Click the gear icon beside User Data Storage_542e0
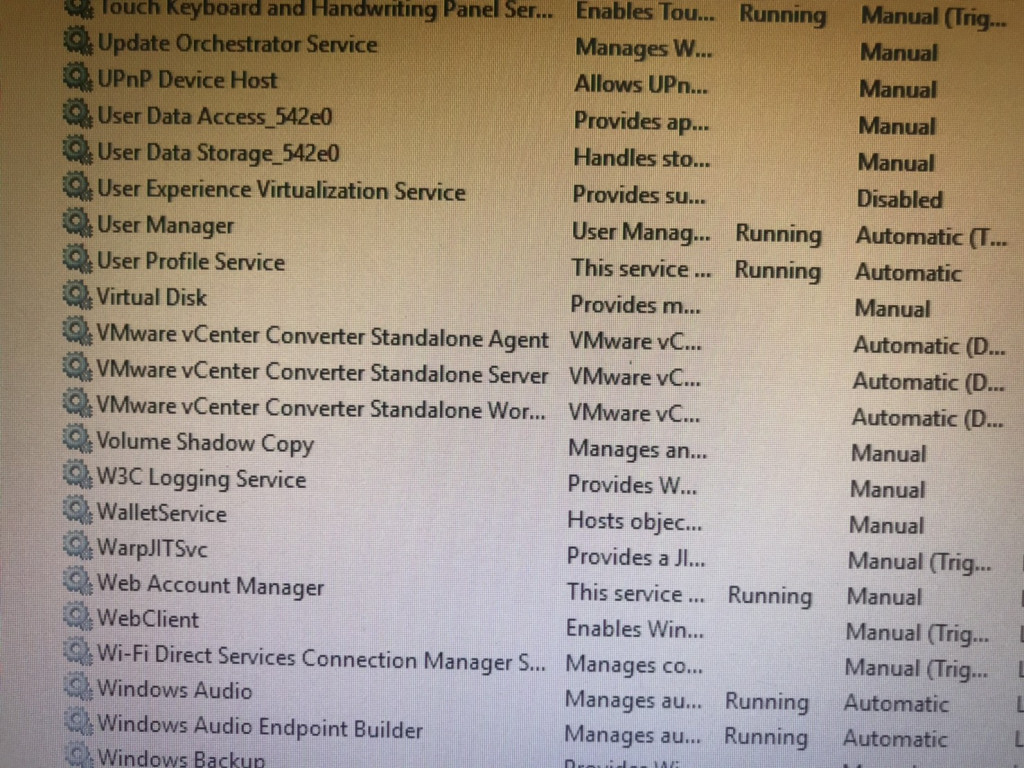The height and width of the screenshot is (768, 1024). tap(78, 150)
